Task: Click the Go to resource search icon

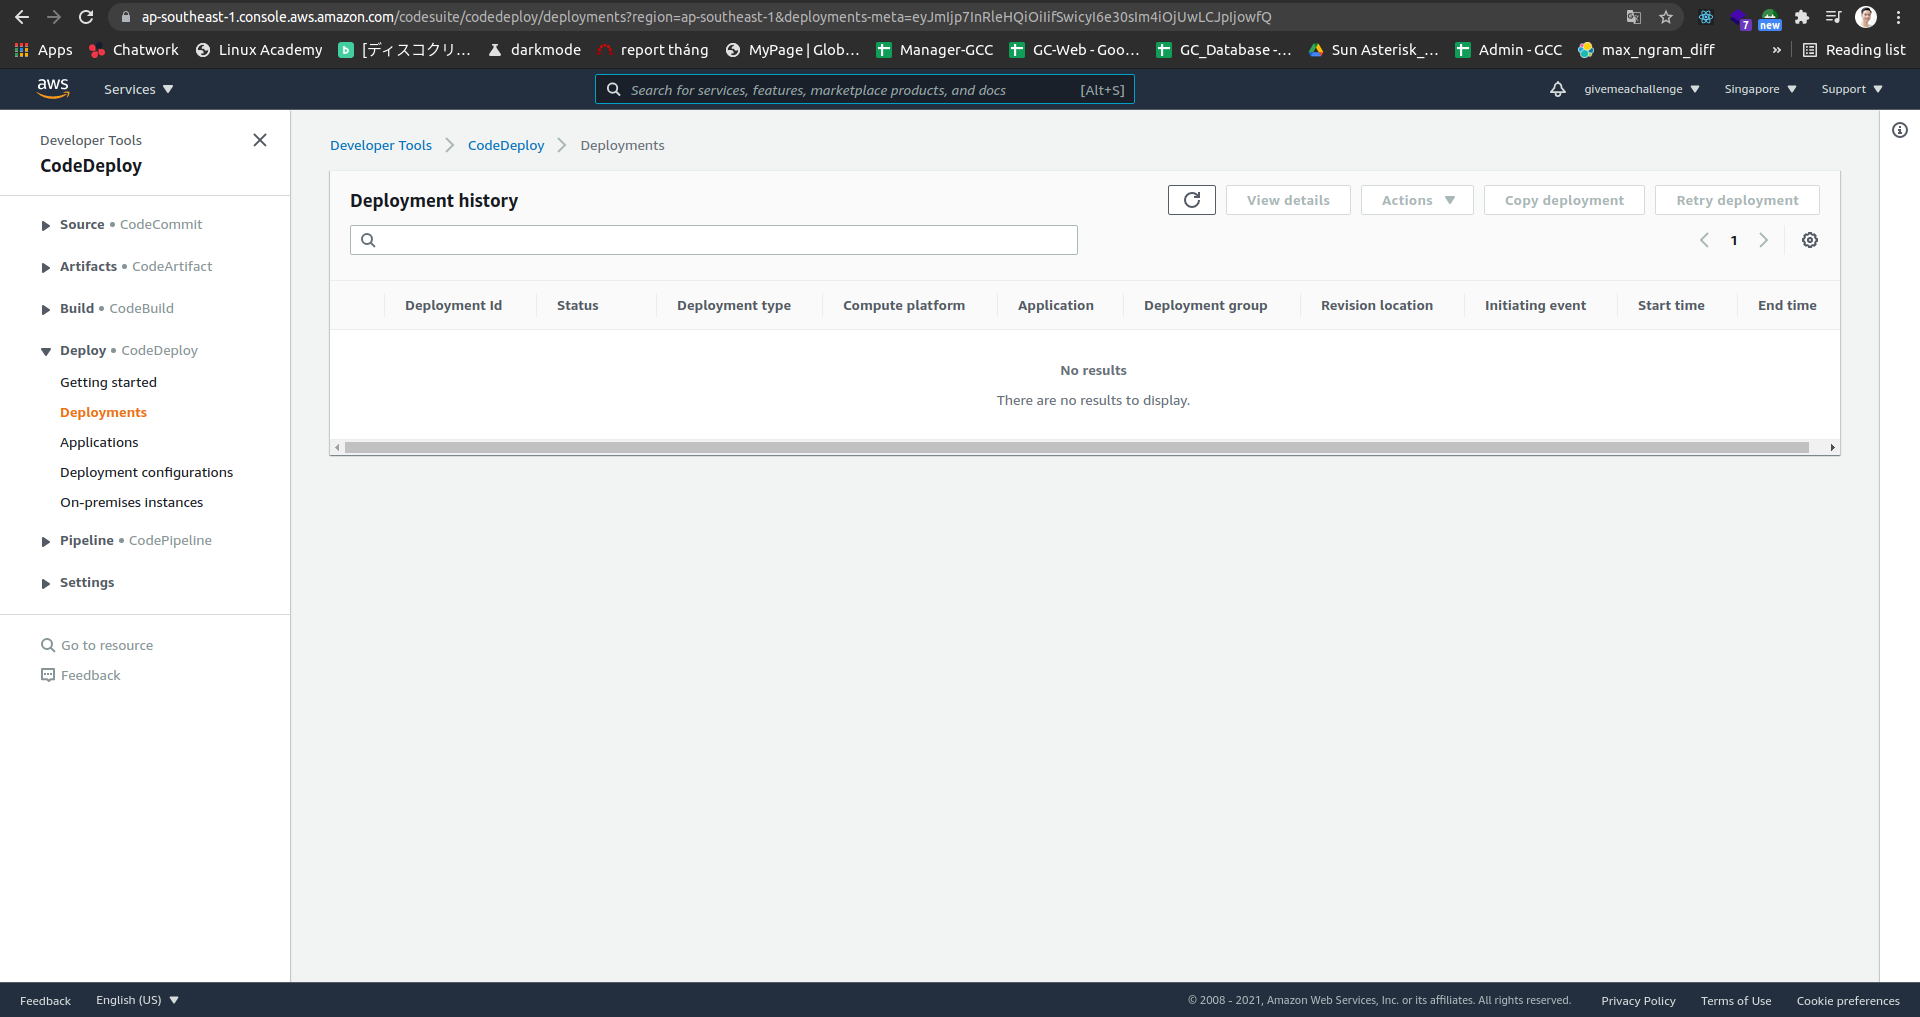Action: click(47, 645)
